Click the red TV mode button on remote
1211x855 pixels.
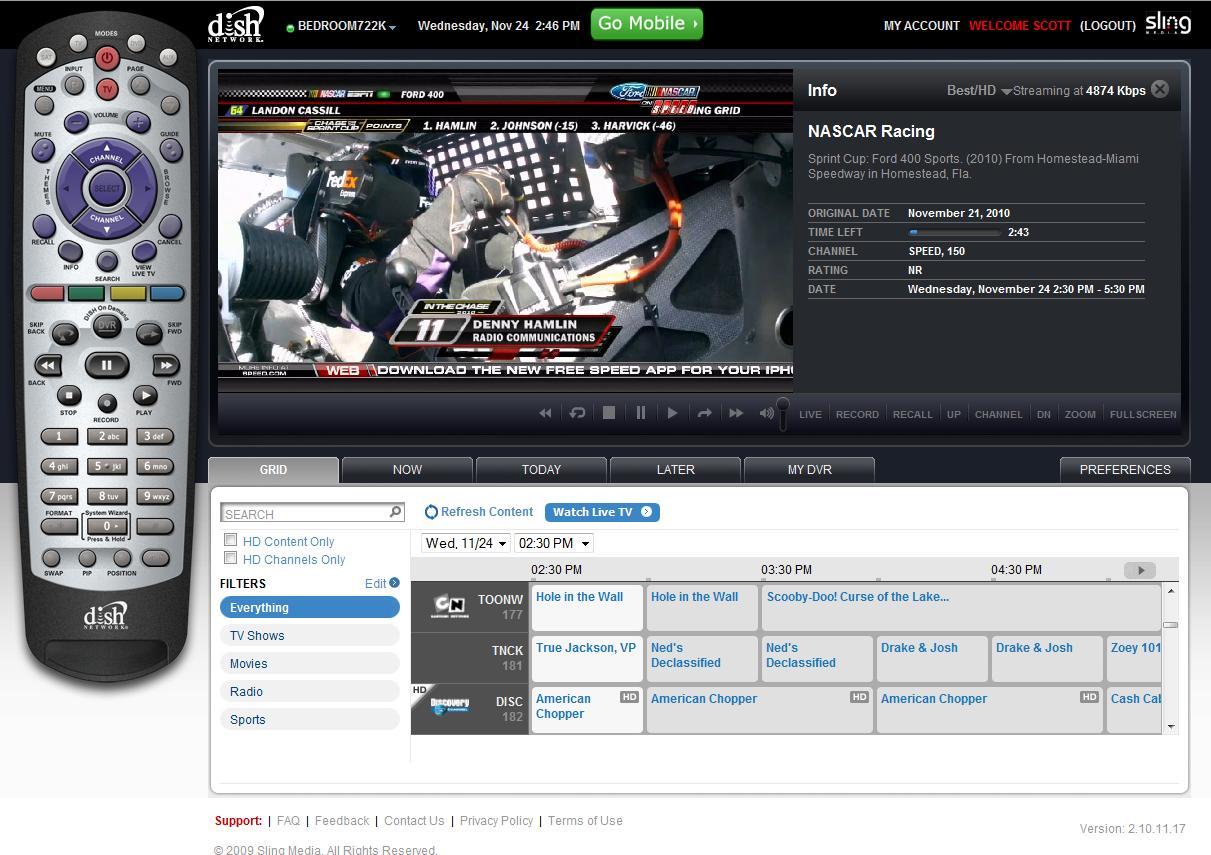[106, 89]
